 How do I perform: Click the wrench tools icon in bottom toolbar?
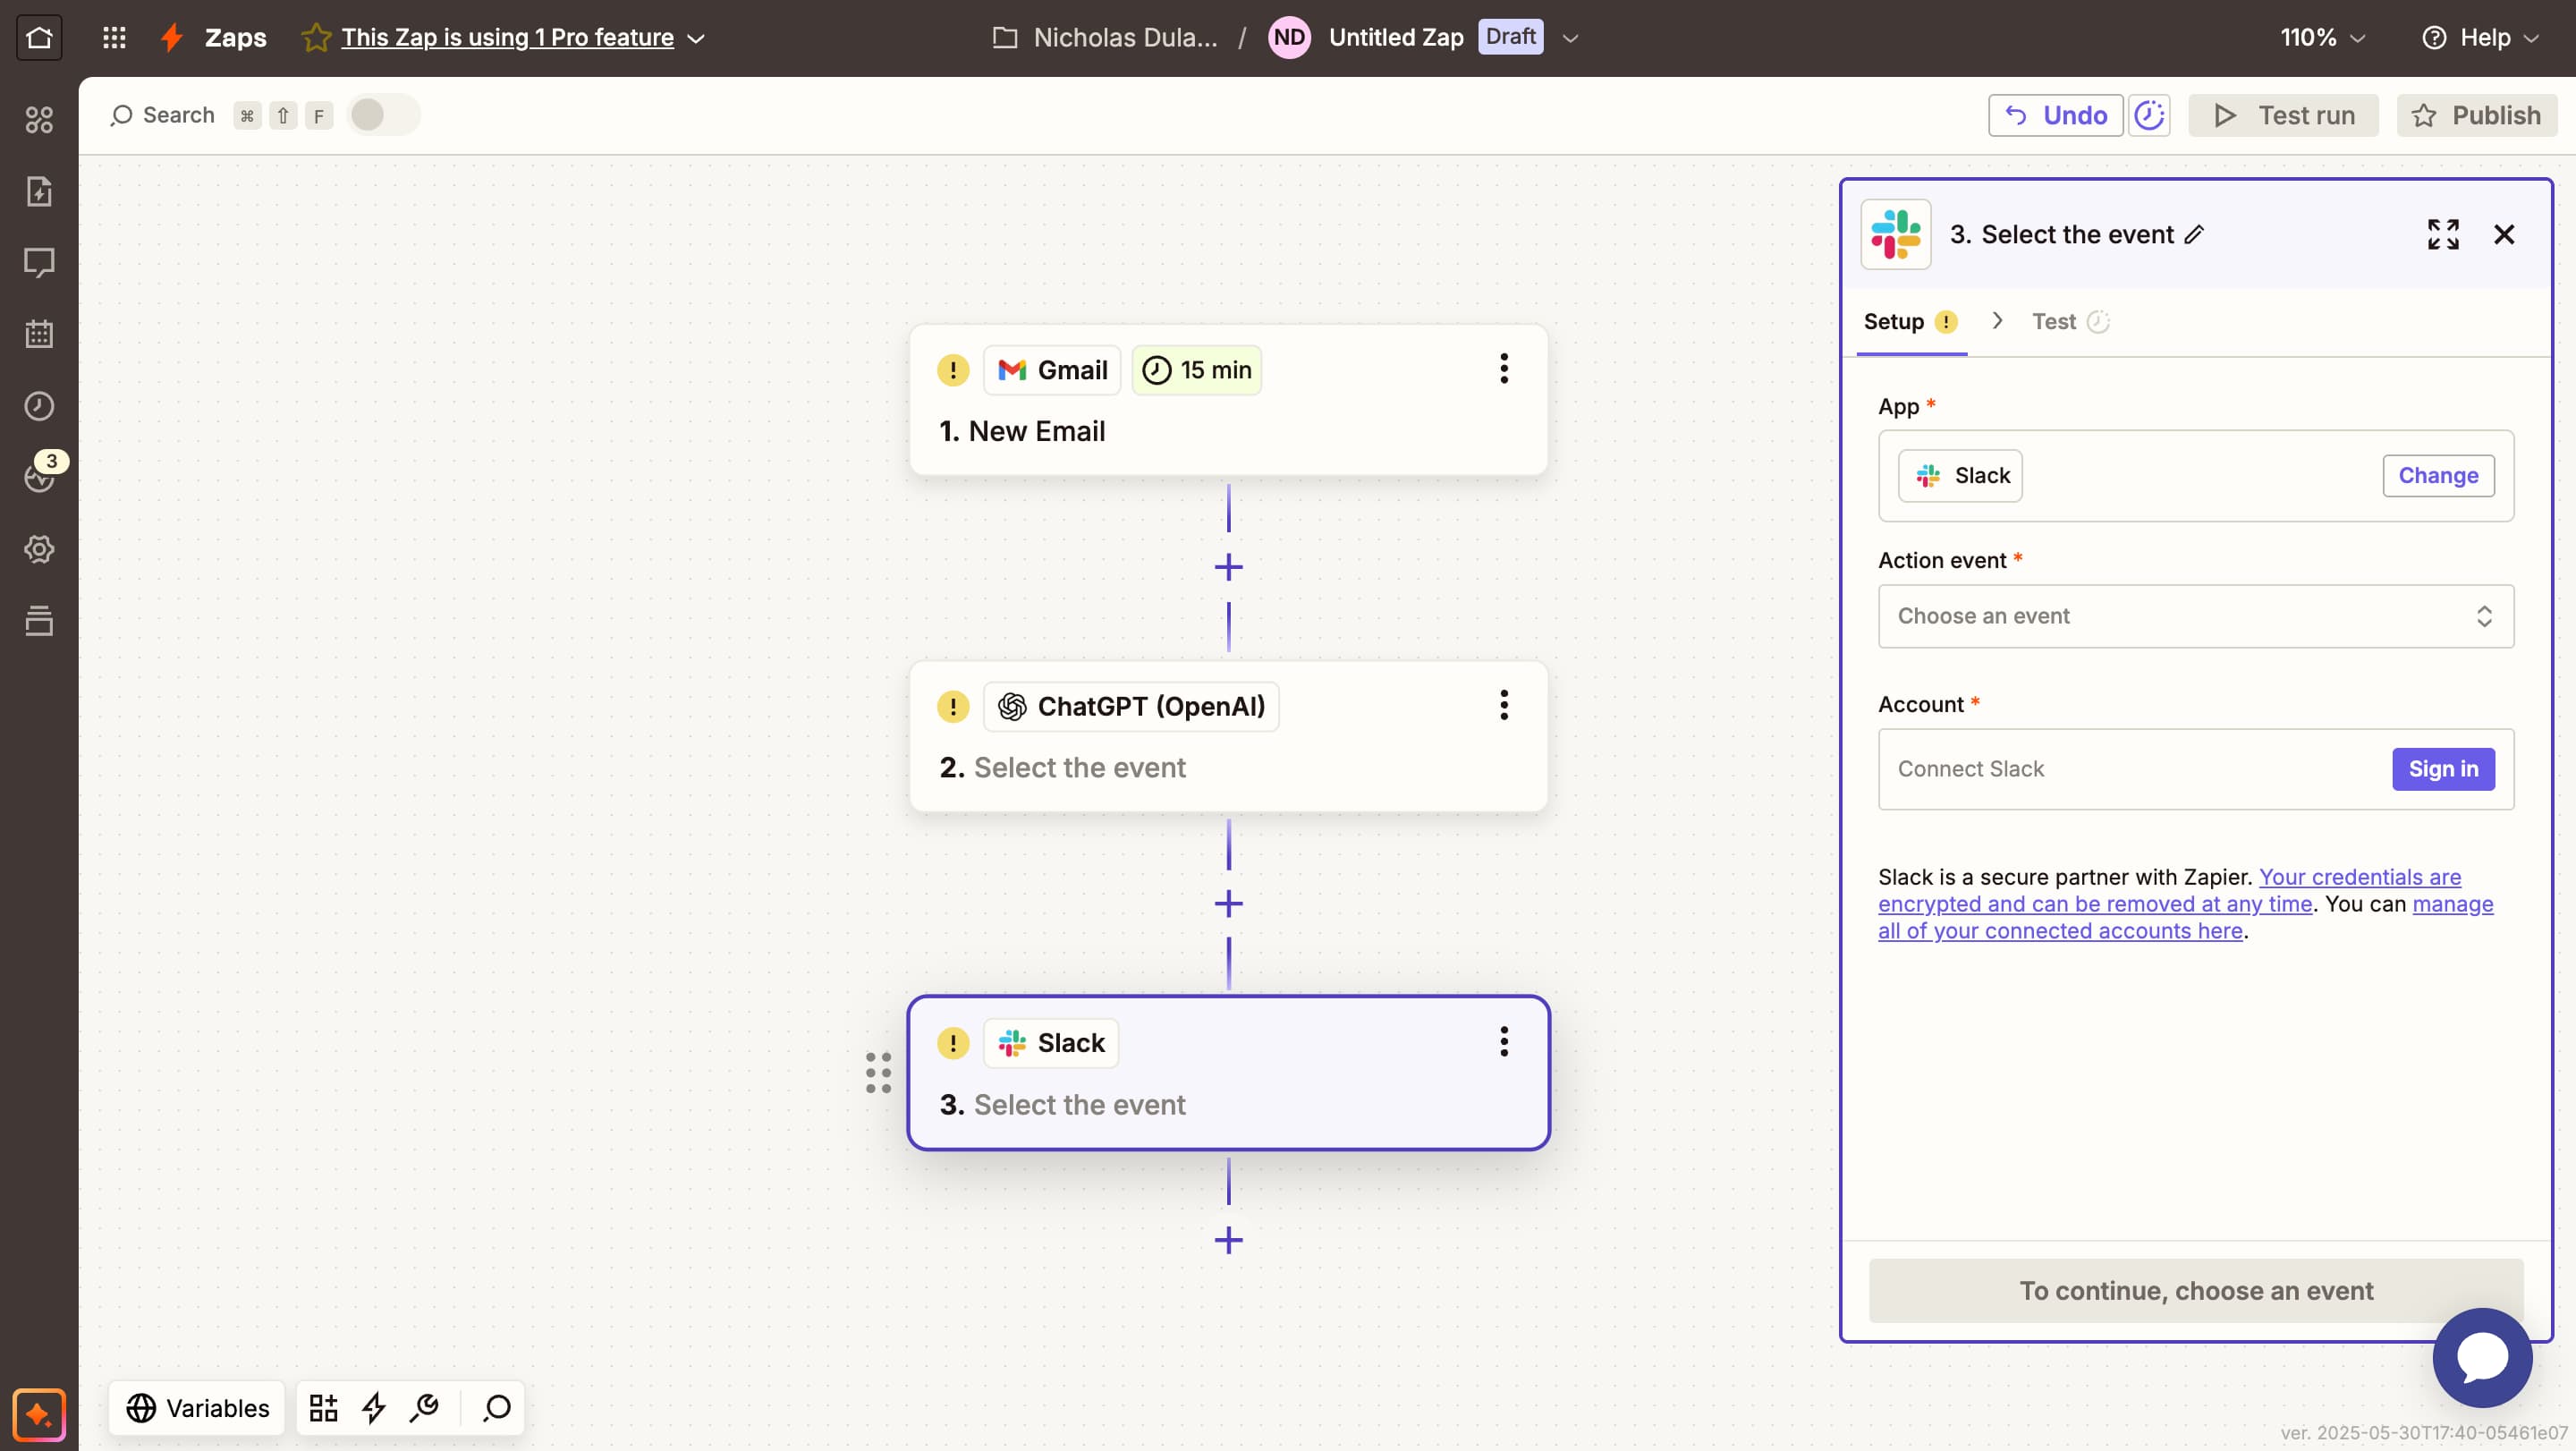coord(425,1408)
